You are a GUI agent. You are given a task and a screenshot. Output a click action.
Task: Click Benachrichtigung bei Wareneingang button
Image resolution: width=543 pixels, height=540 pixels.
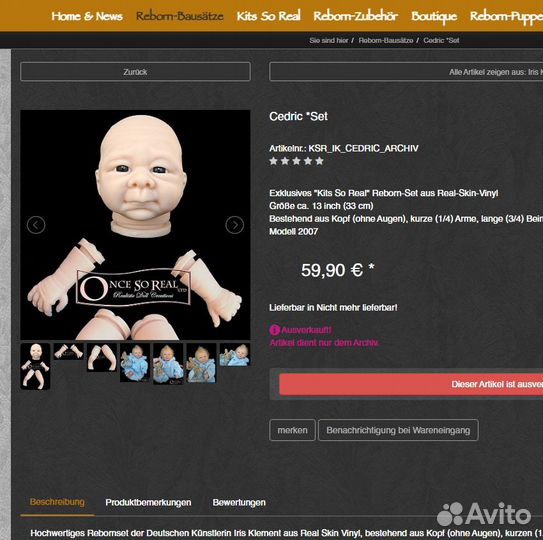(398, 430)
